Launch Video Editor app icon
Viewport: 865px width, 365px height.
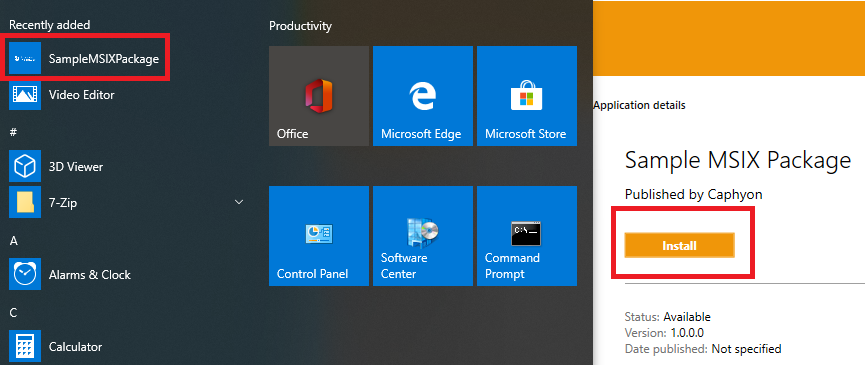coord(25,94)
